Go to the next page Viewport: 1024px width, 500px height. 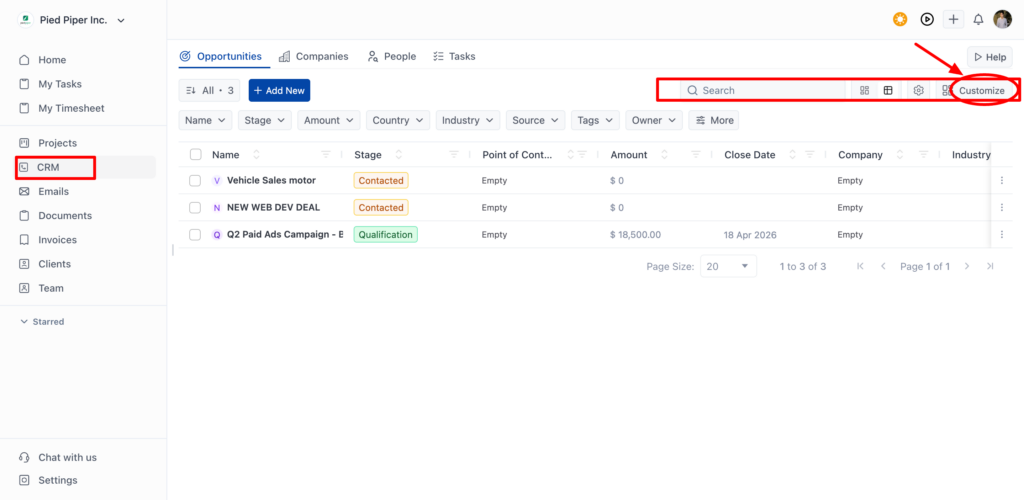click(967, 266)
